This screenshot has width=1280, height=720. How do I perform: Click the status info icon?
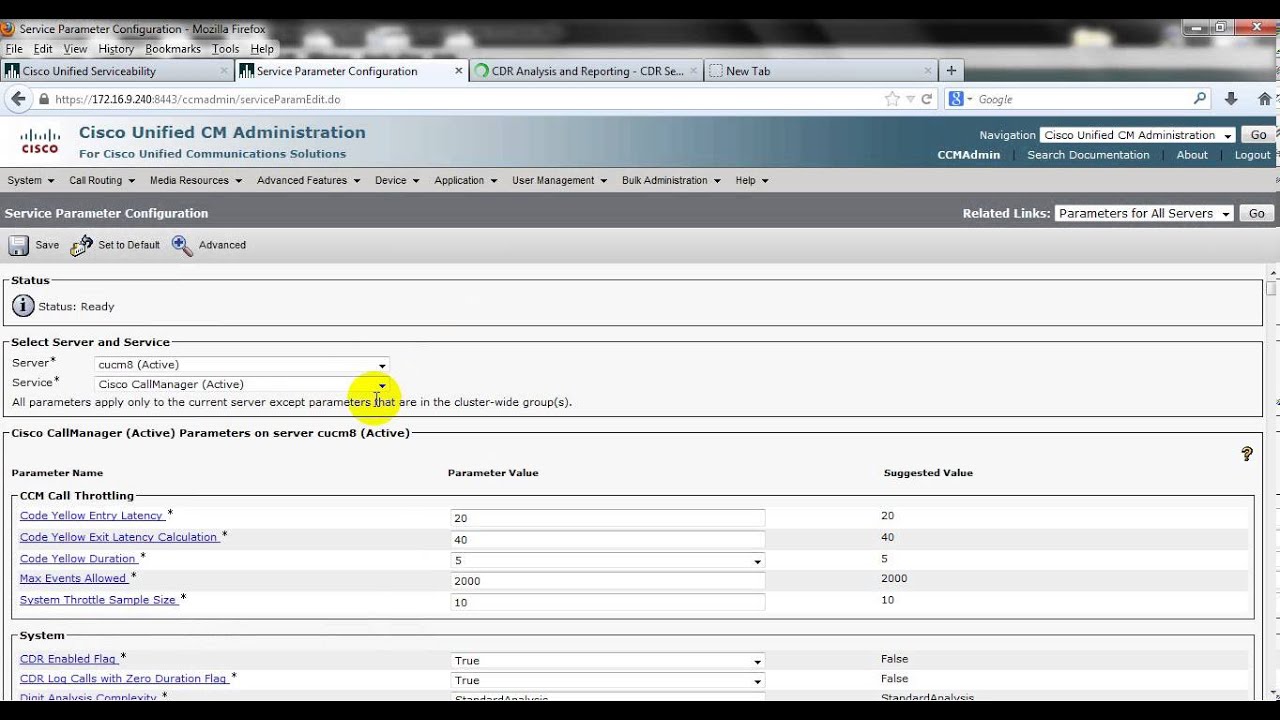(x=23, y=306)
